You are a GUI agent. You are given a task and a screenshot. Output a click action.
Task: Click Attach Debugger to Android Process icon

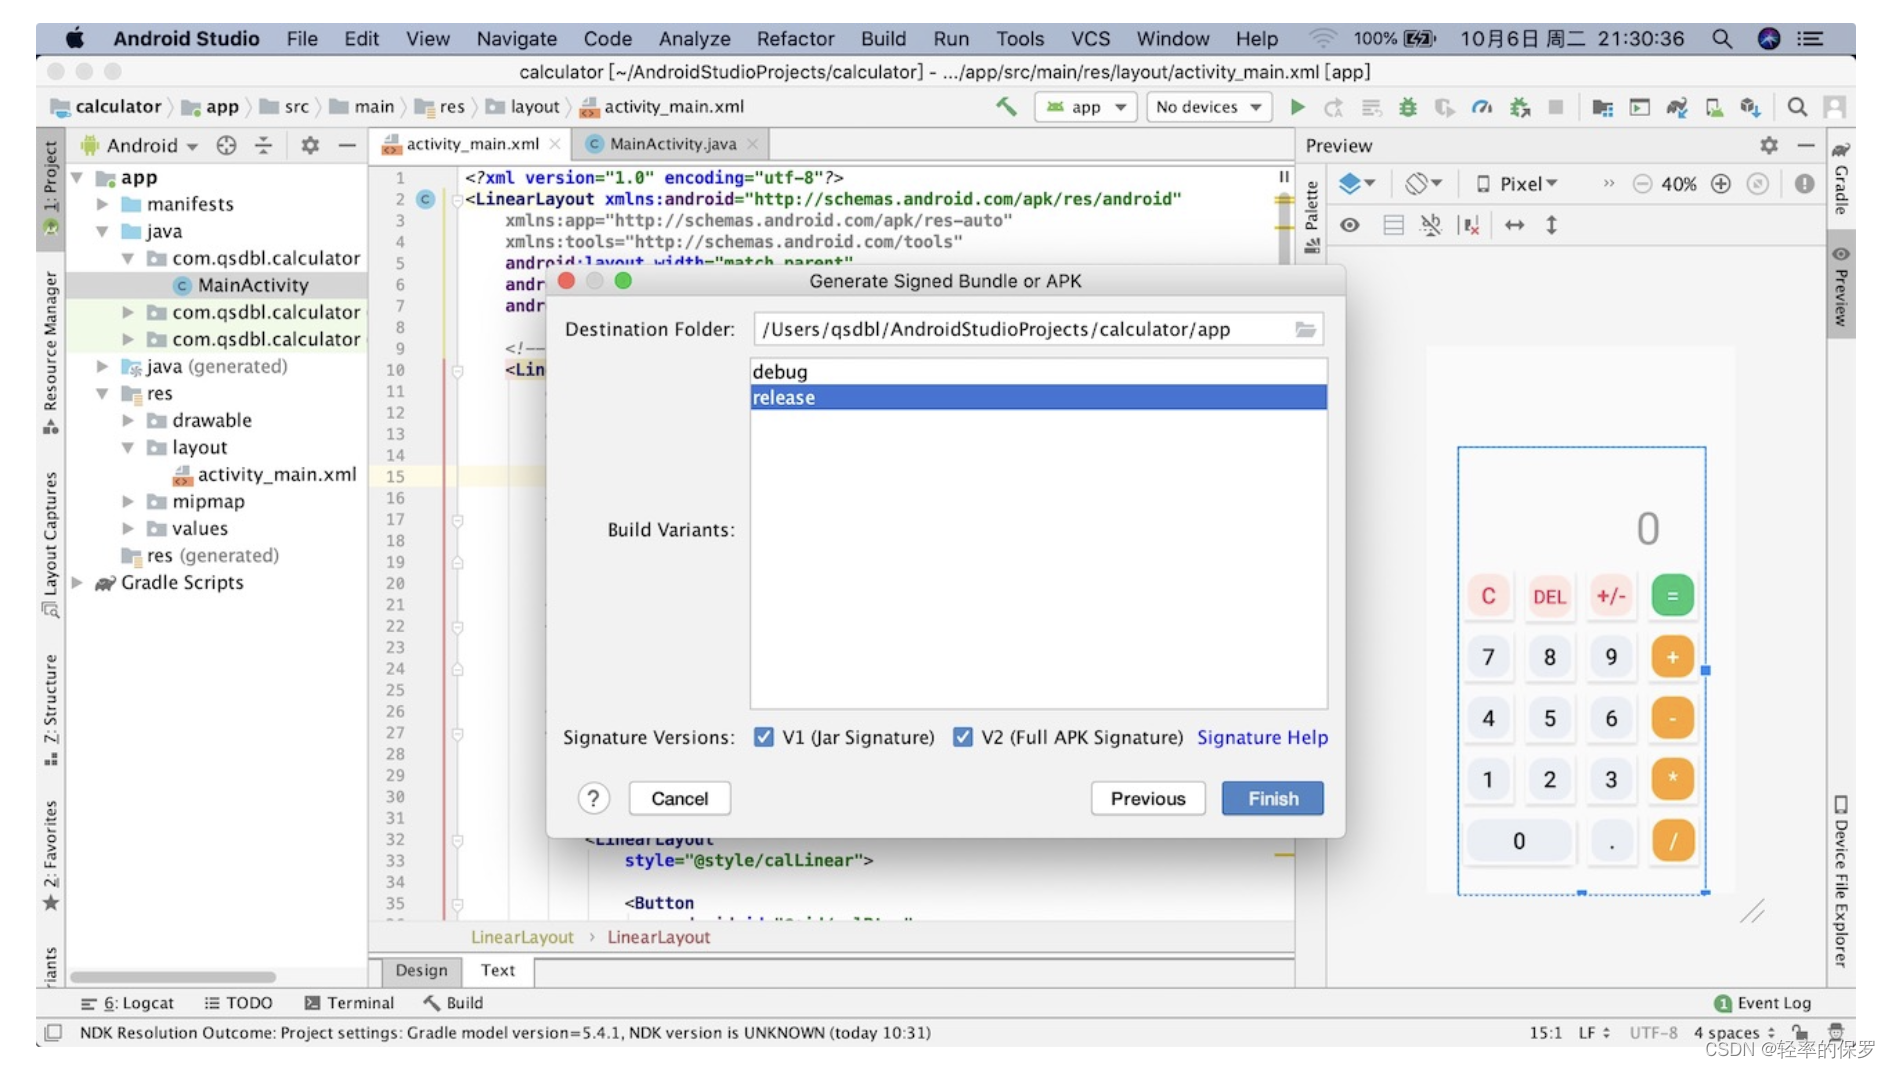pyautogui.click(x=1520, y=107)
